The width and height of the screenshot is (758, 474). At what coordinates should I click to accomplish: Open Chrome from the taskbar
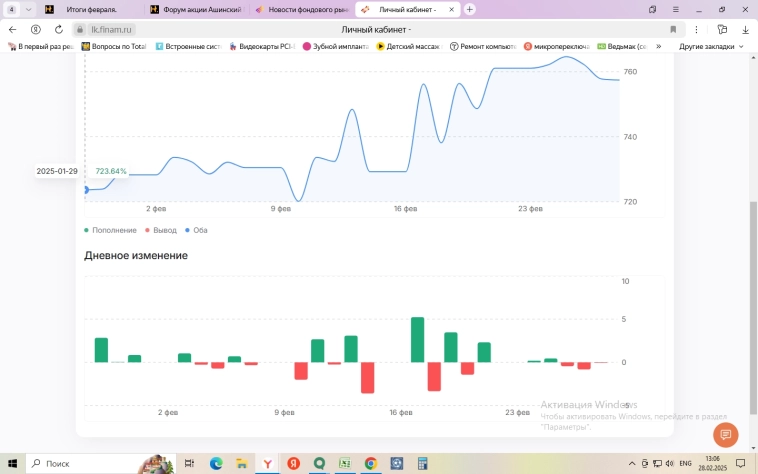(x=371, y=464)
